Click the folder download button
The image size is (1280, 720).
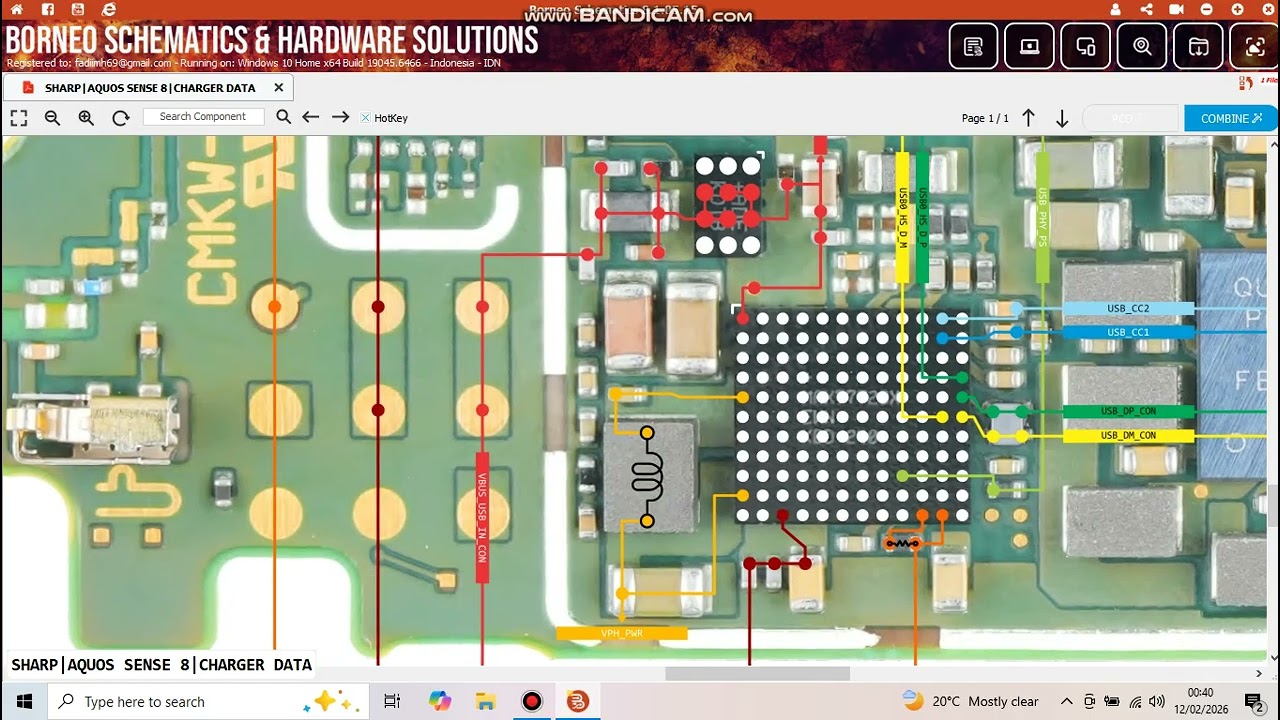[x=1198, y=46]
